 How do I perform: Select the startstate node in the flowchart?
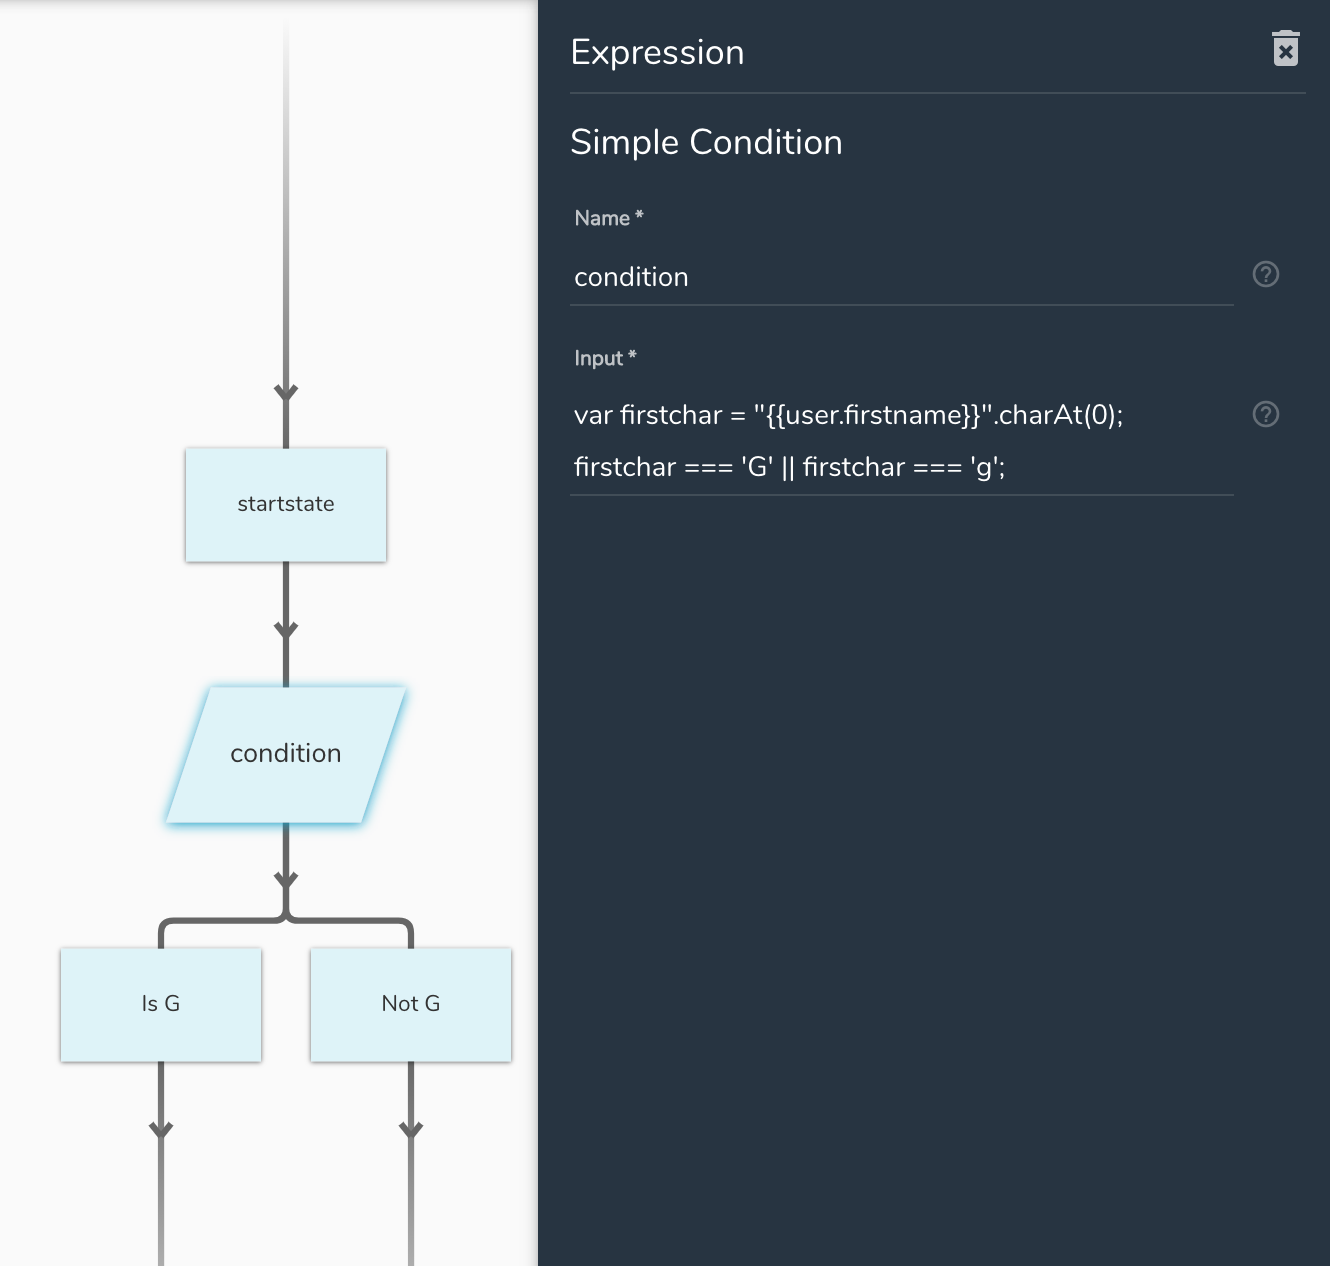[x=286, y=504]
